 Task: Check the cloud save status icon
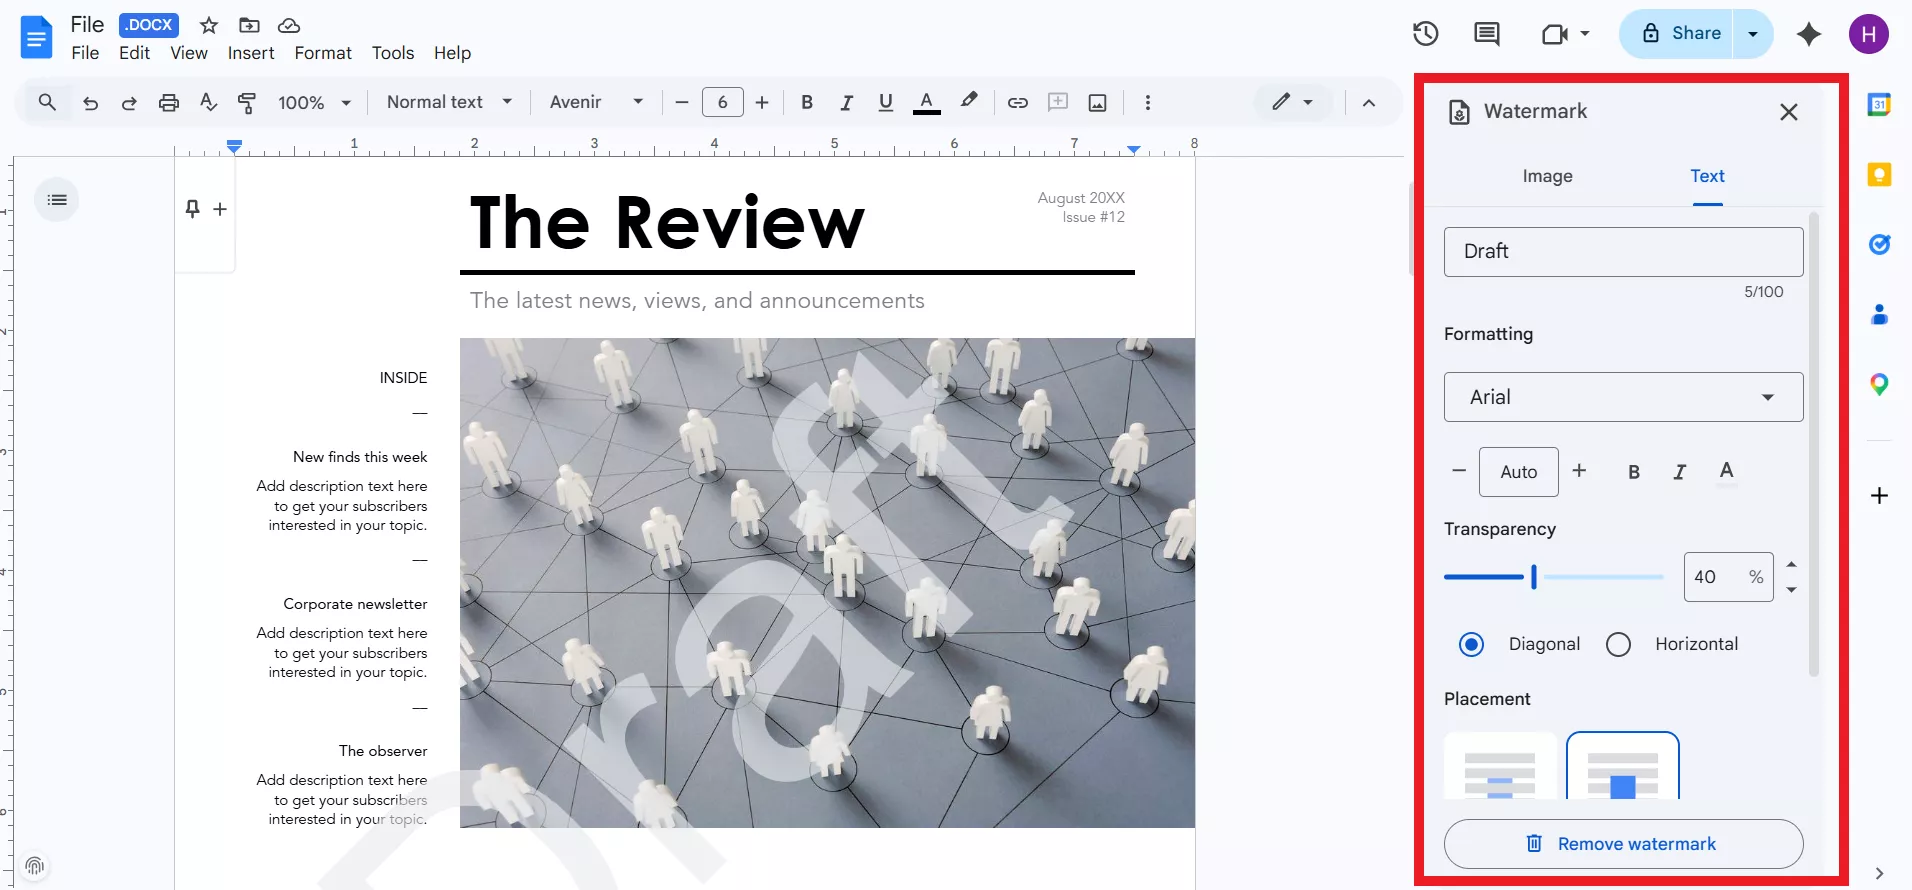[x=289, y=25]
